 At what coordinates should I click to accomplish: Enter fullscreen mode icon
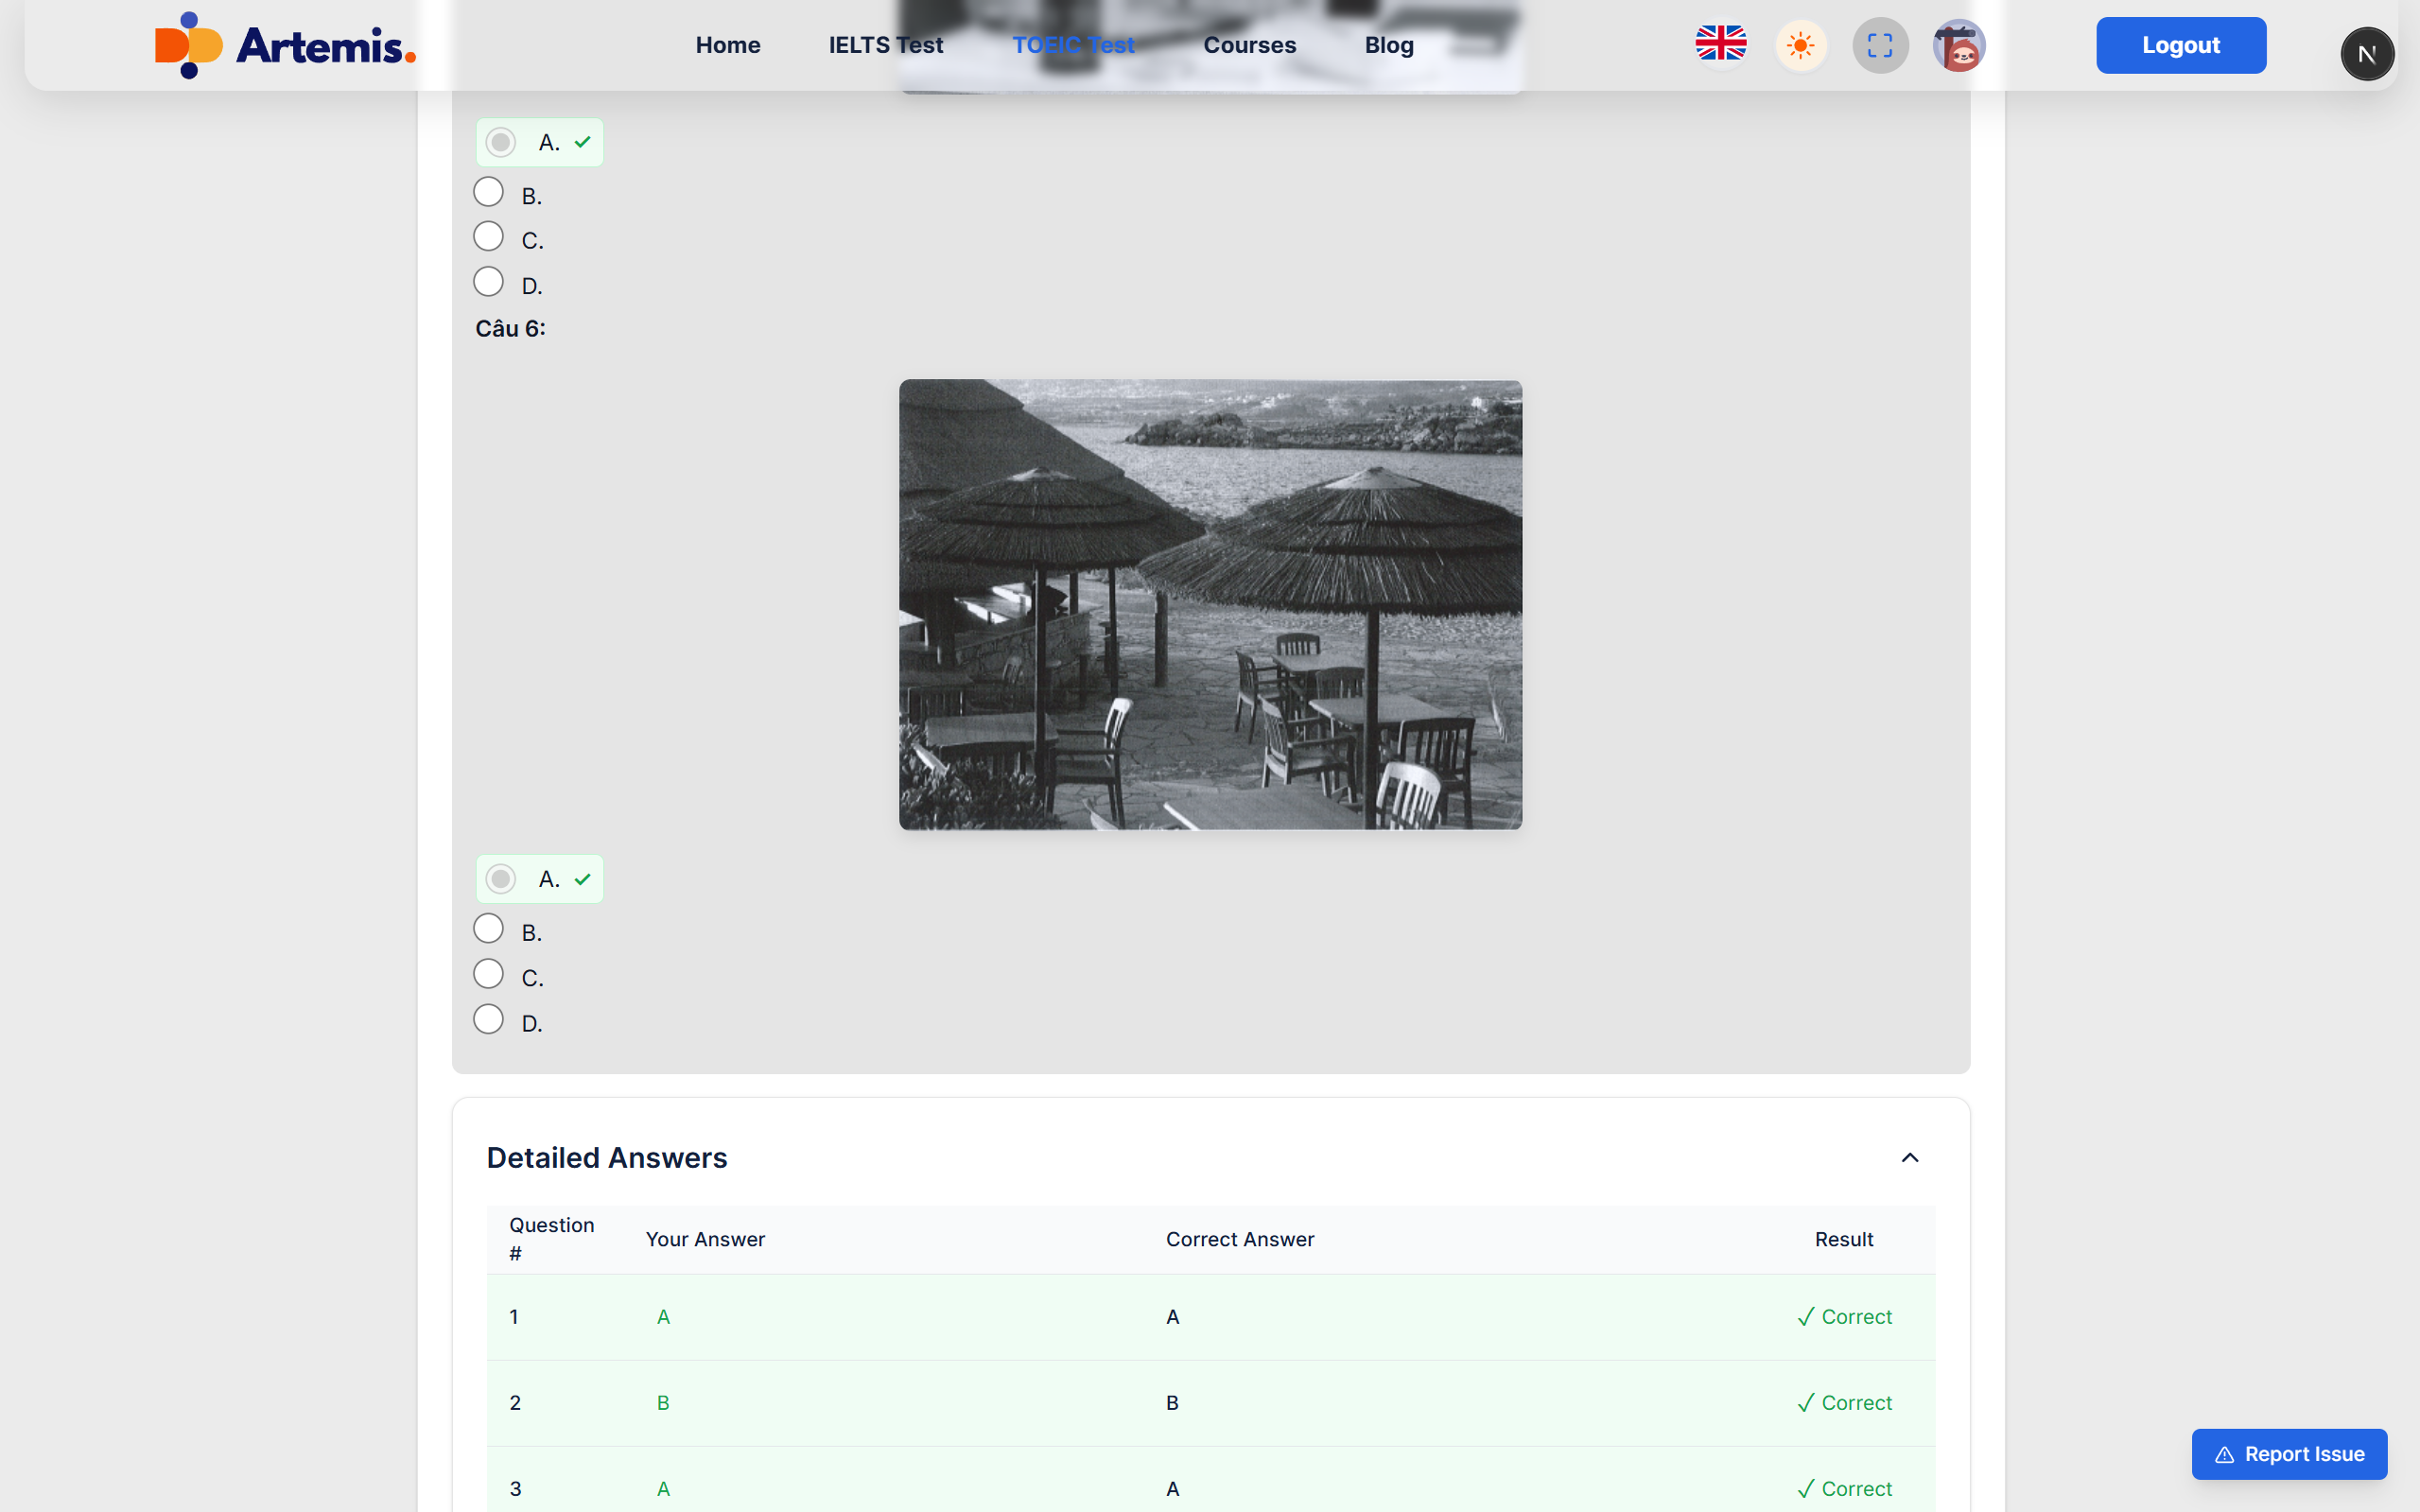[x=1879, y=45]
